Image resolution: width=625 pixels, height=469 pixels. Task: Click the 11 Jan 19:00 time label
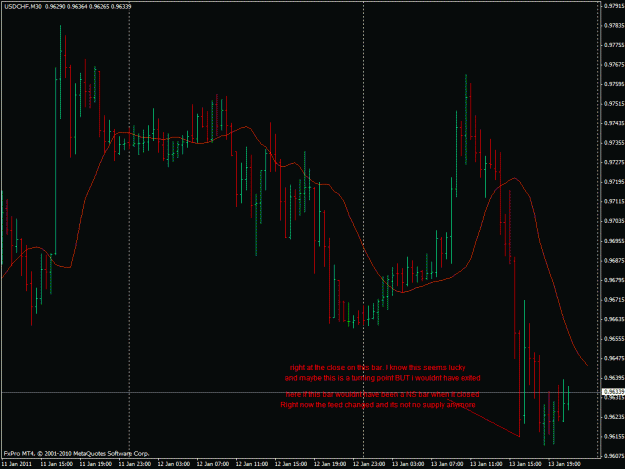click(96, 464)
